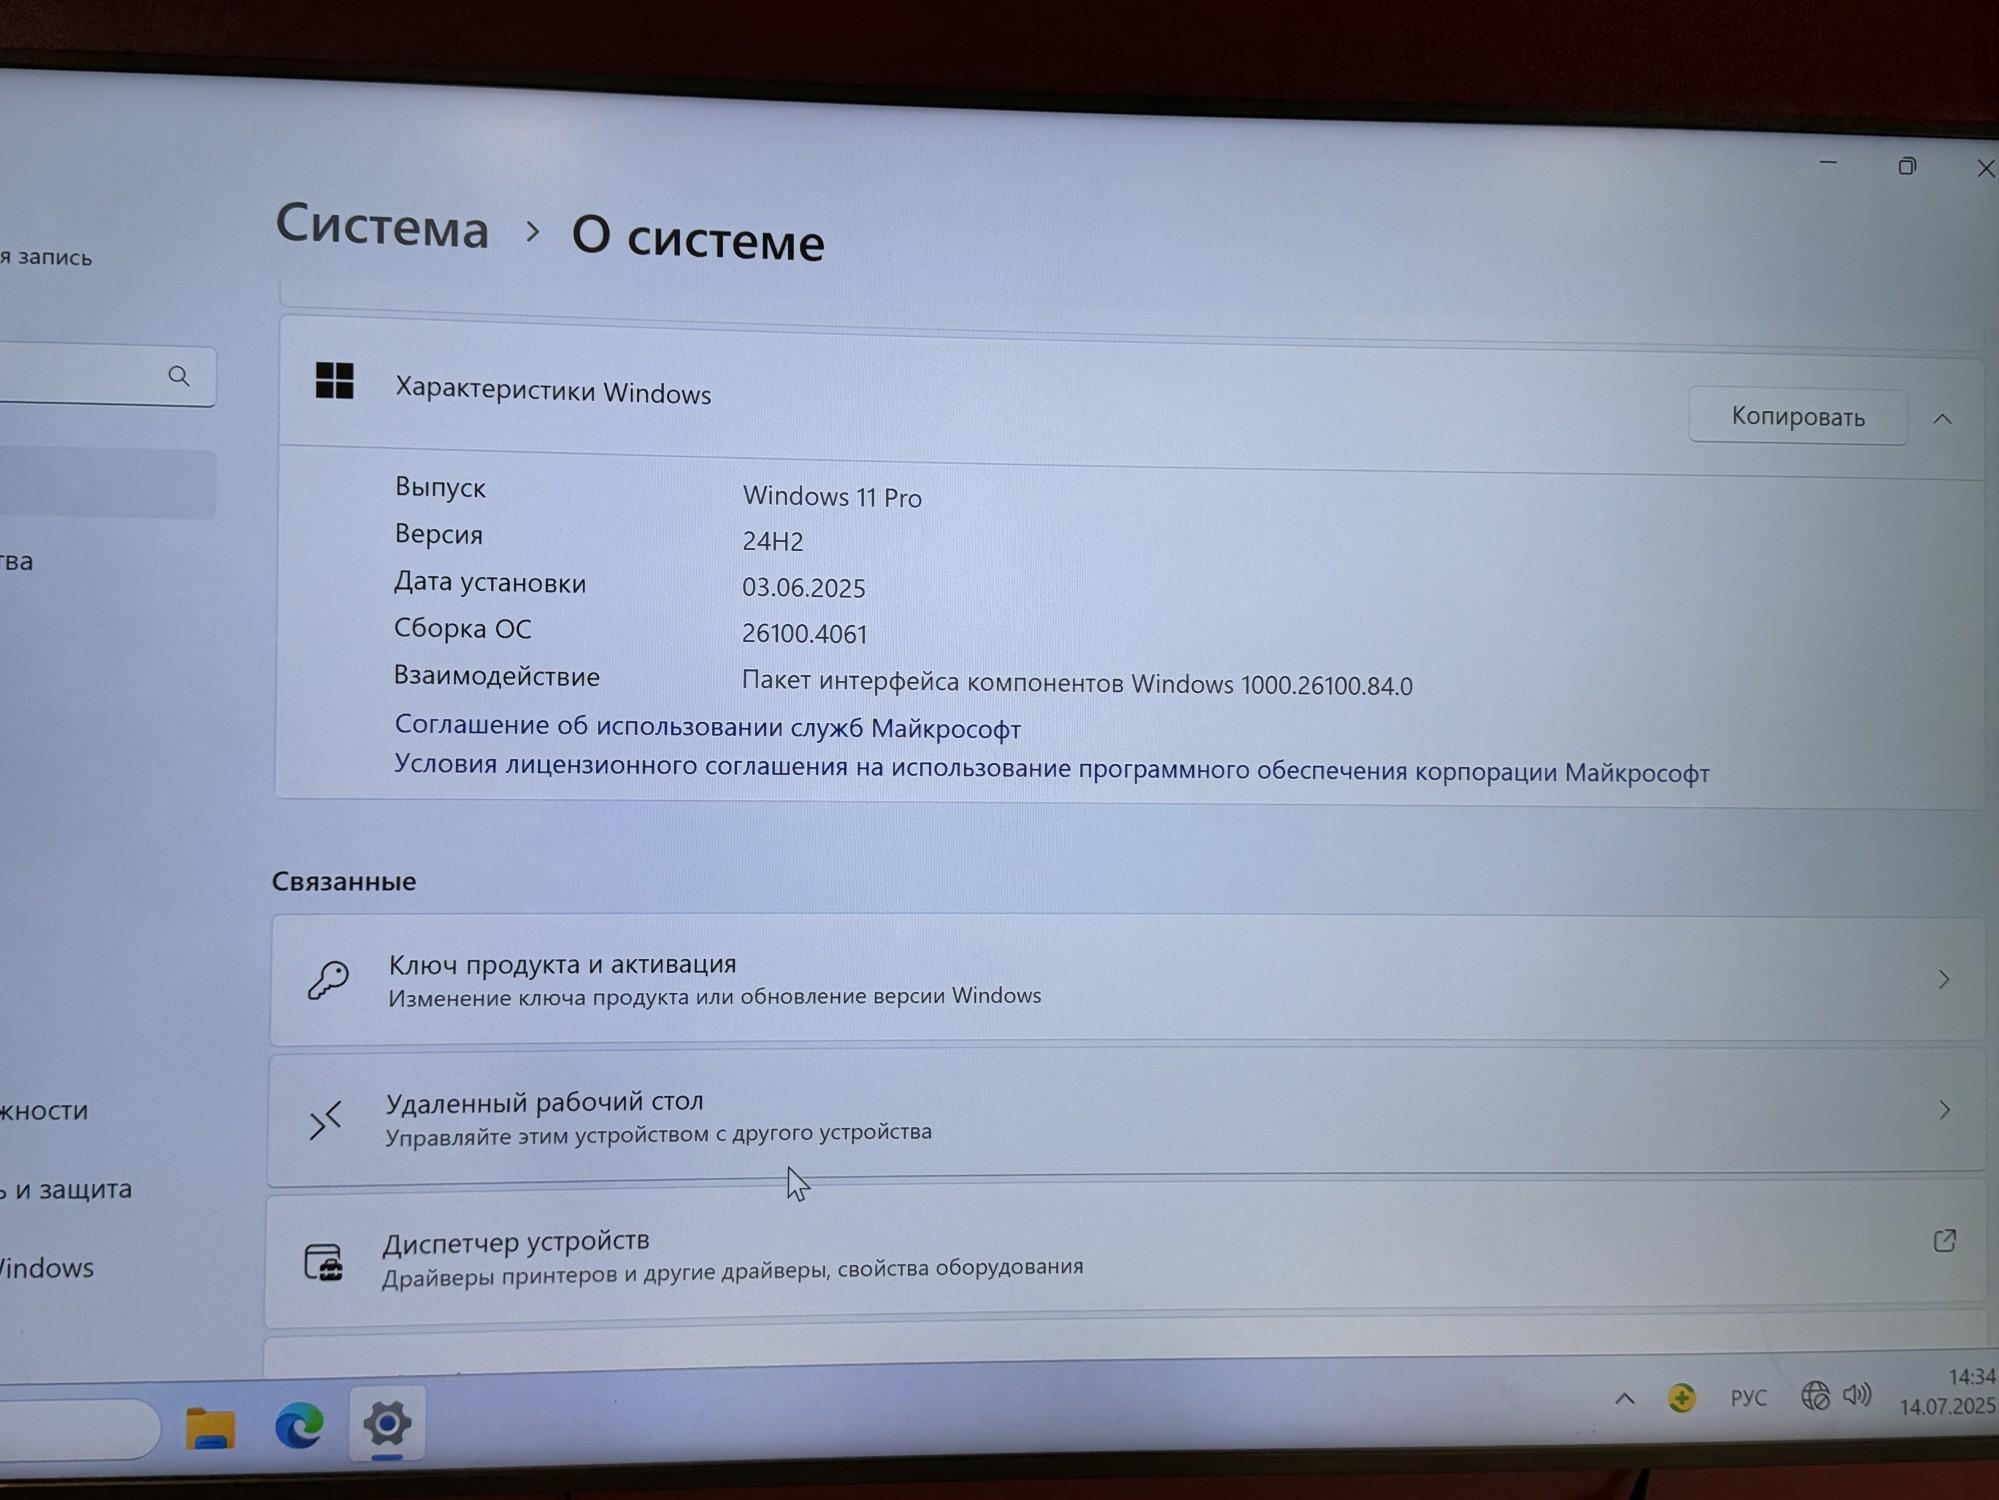Viewport: 1999px width, 1500px height.
Task: Click the yellow security tray icon
Action: coord(1682,1397)
